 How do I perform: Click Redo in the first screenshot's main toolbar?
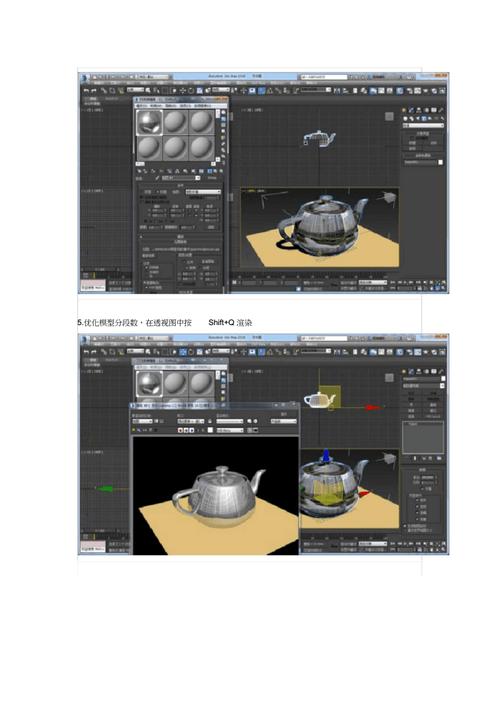pos(93,91)
